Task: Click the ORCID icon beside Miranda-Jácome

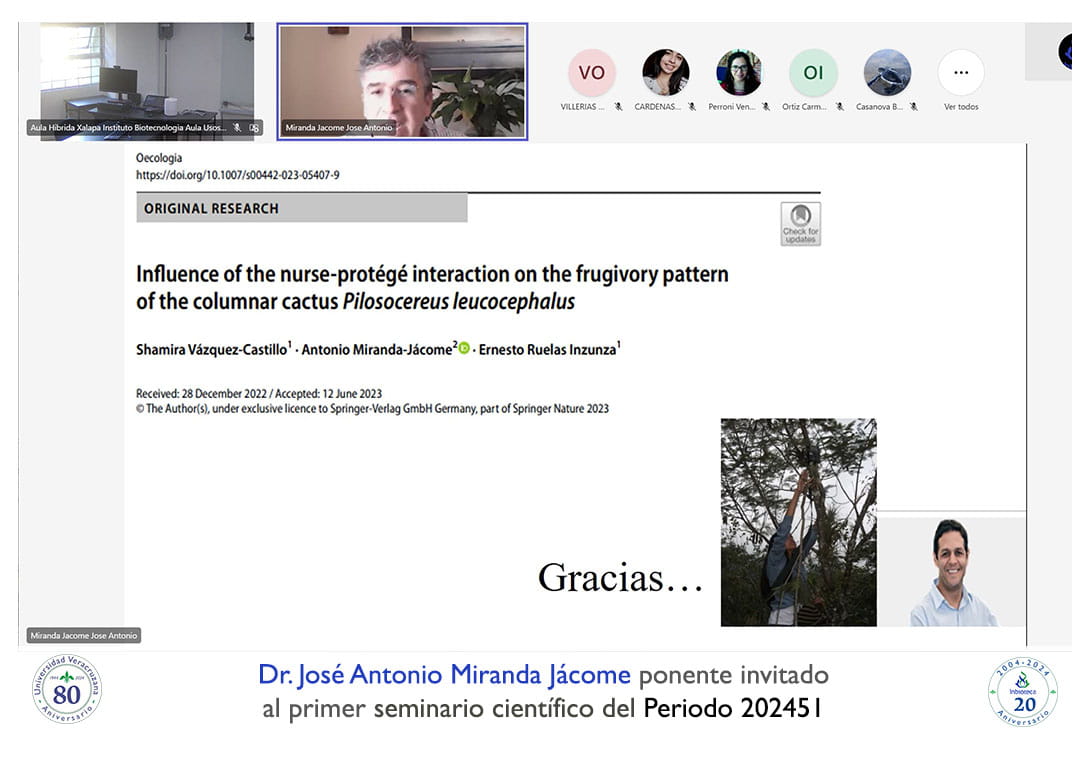Action: 464,348
